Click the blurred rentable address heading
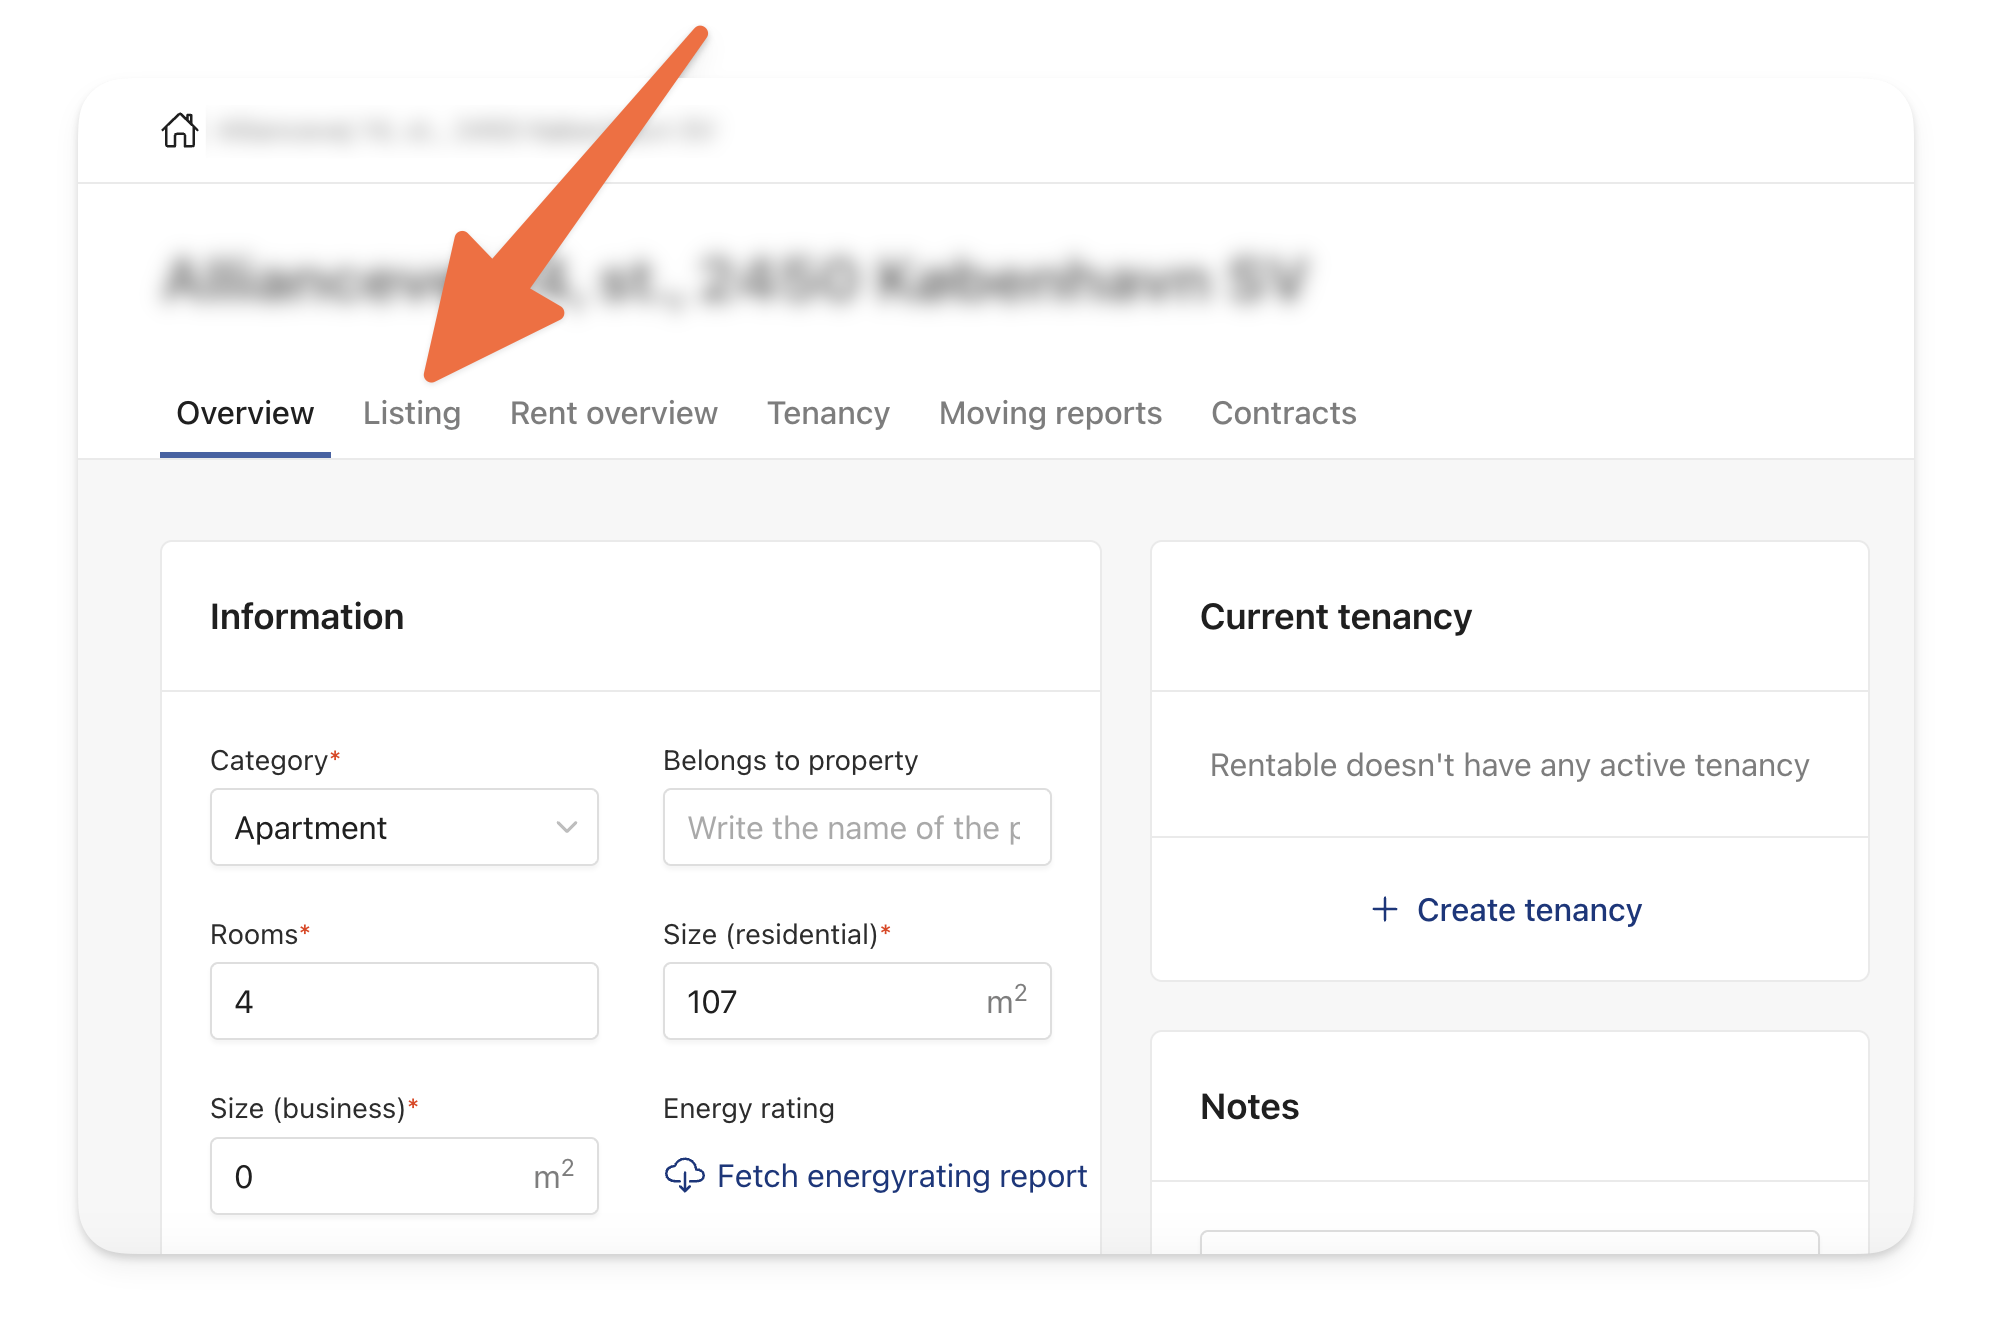Screen dimensions: 1992x1332 point(736,280)
